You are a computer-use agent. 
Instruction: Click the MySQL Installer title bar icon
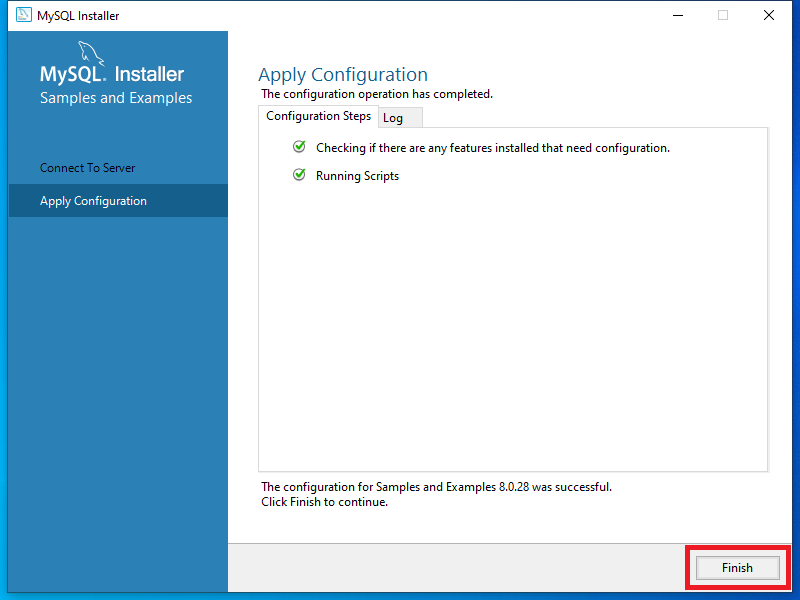tap(23, 15)
